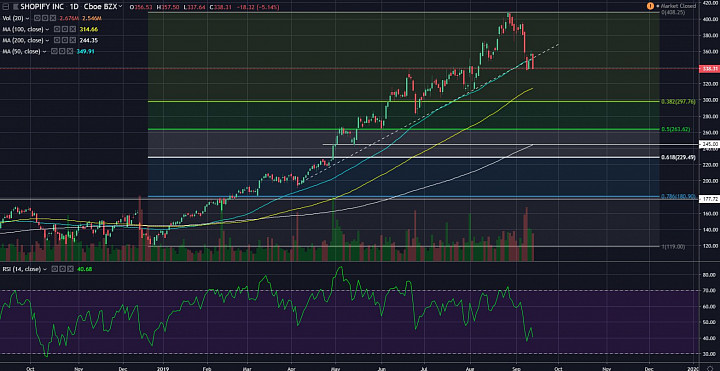Remove the MA (200, close) indicator
The width and height of the screenshot is (720, 371).
[x=73, y=40]
